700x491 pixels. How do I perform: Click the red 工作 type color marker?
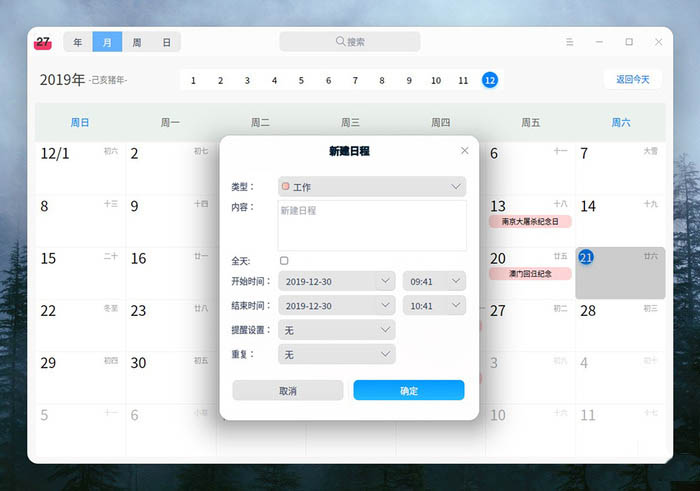pyautogui.click(x=286, y=186)
